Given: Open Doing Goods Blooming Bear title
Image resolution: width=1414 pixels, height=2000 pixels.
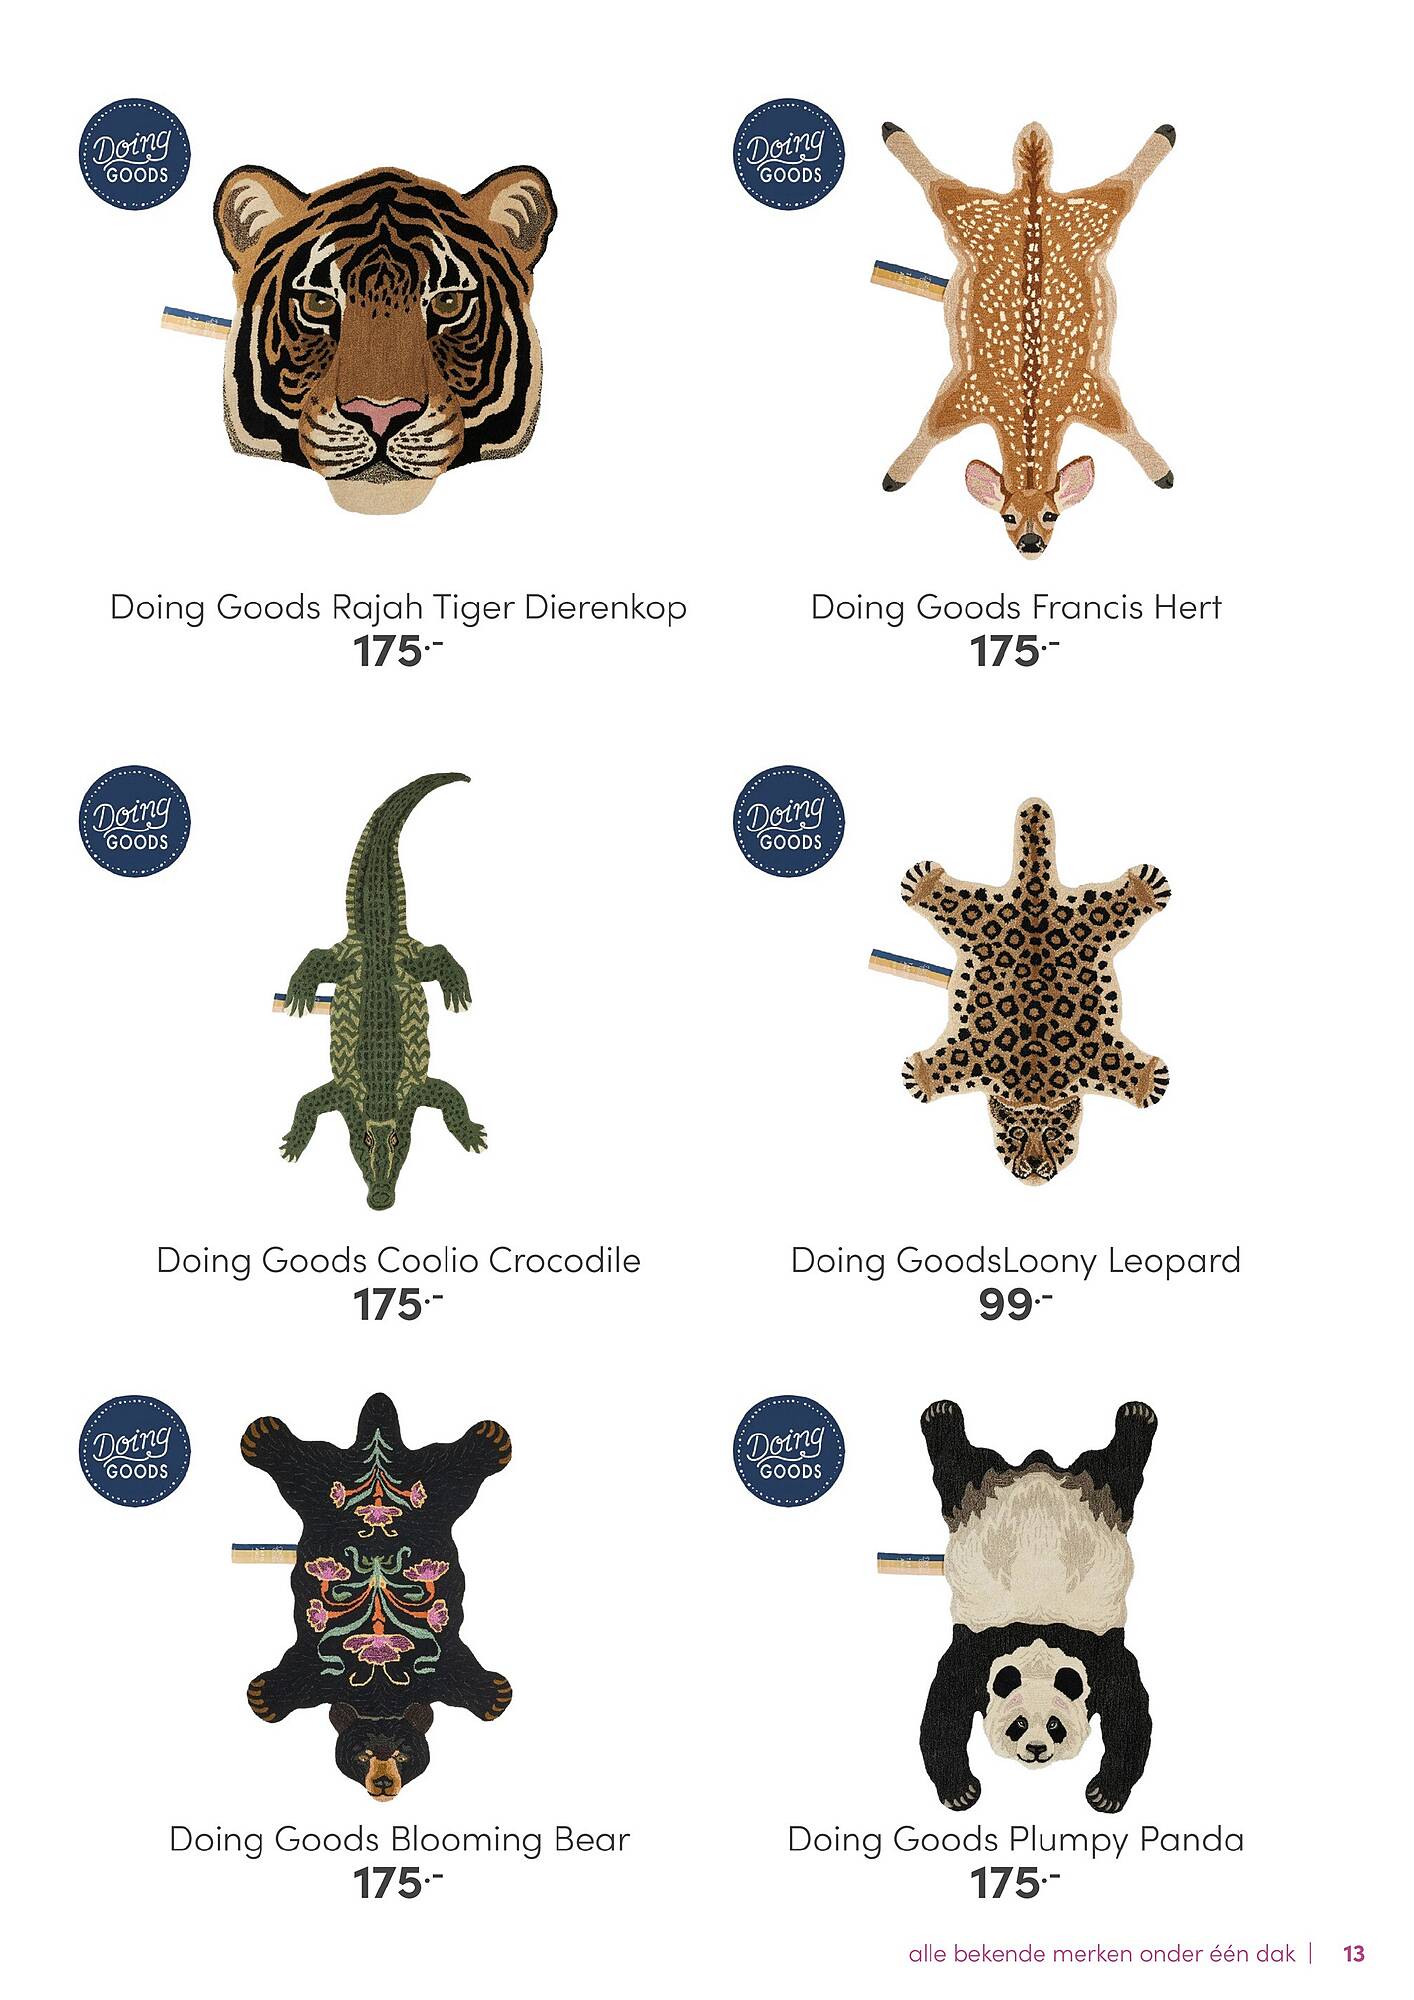Looking at the screenshot, I should click(x=399, y=1840).
